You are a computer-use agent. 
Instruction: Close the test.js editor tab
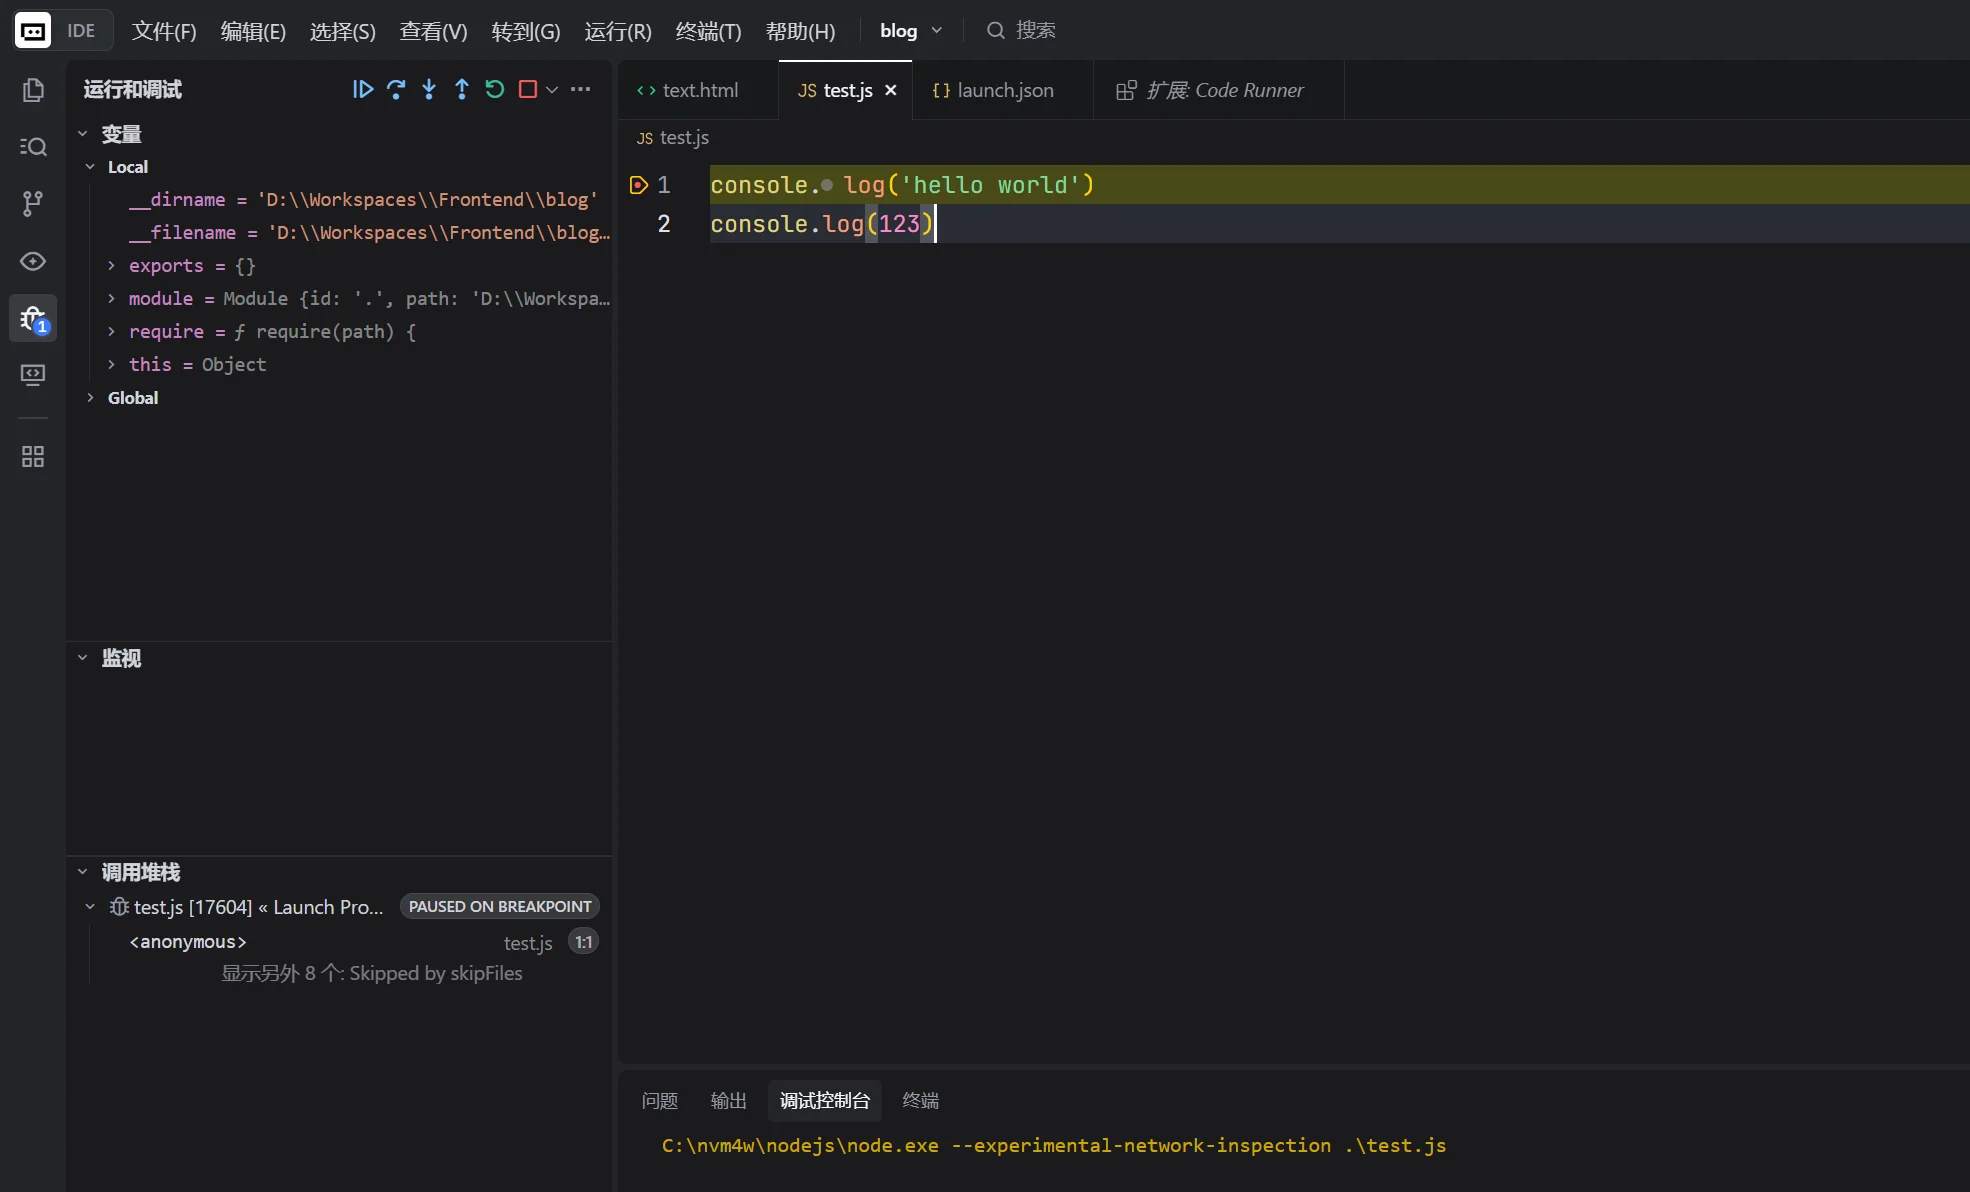(x=890, y=90)
